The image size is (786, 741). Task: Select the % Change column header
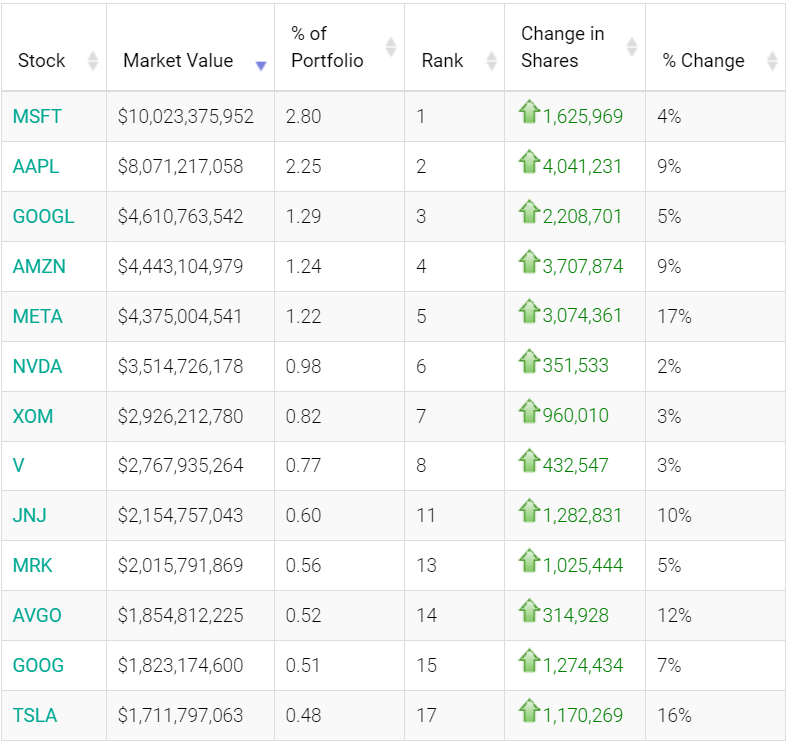pyautogui.click(x=703, y=61)
